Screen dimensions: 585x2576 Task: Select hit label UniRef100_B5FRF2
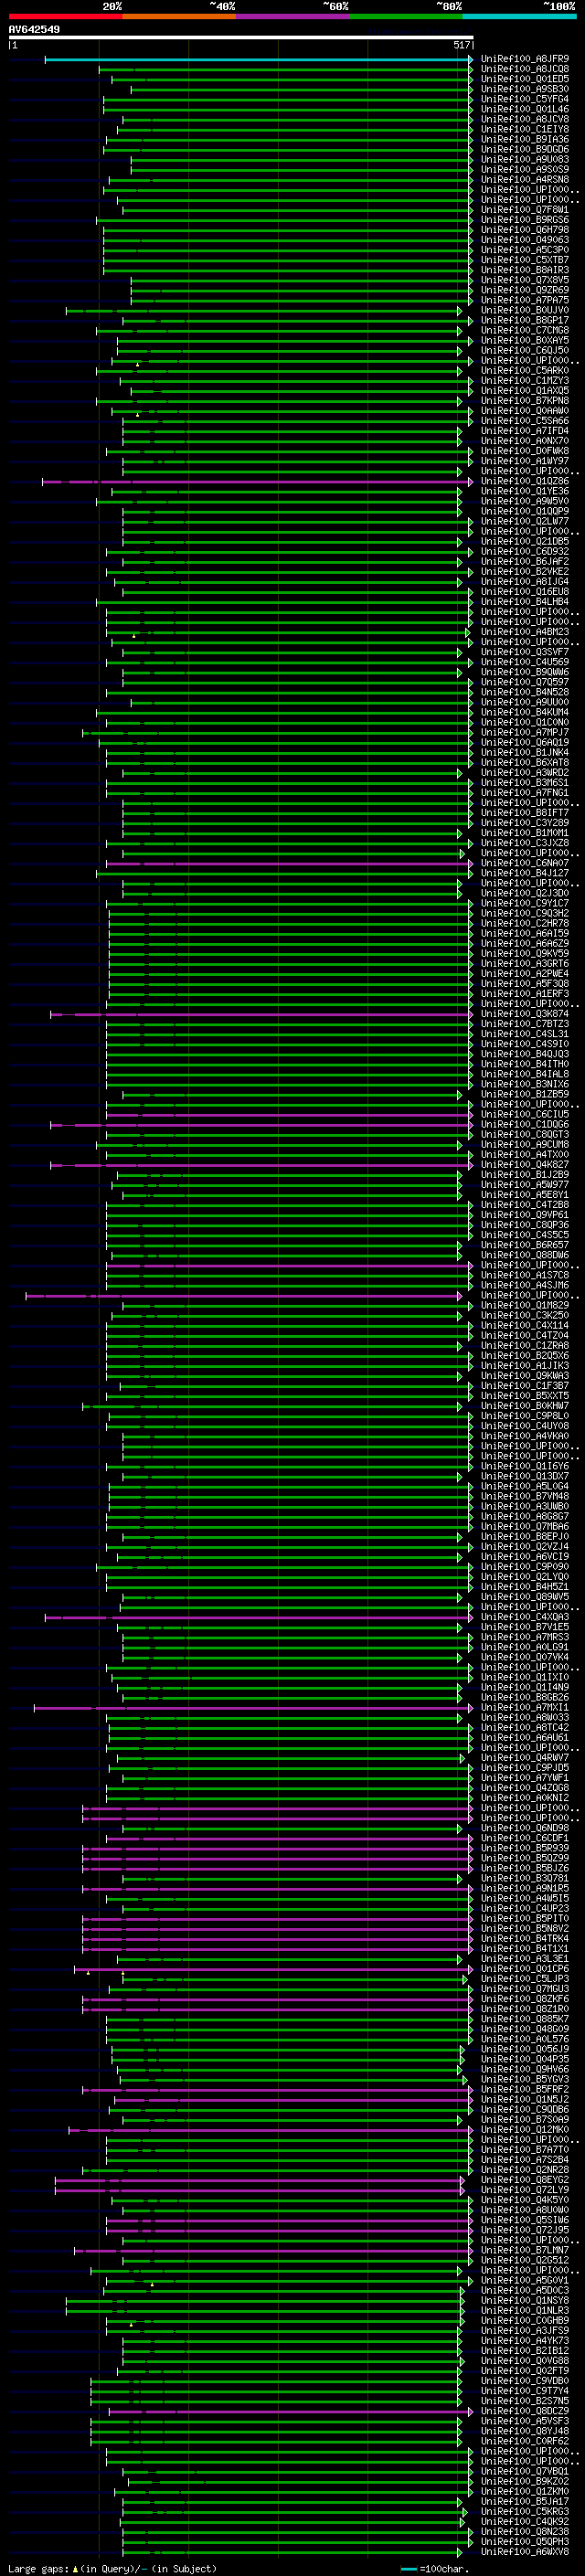coord(525,2090)
